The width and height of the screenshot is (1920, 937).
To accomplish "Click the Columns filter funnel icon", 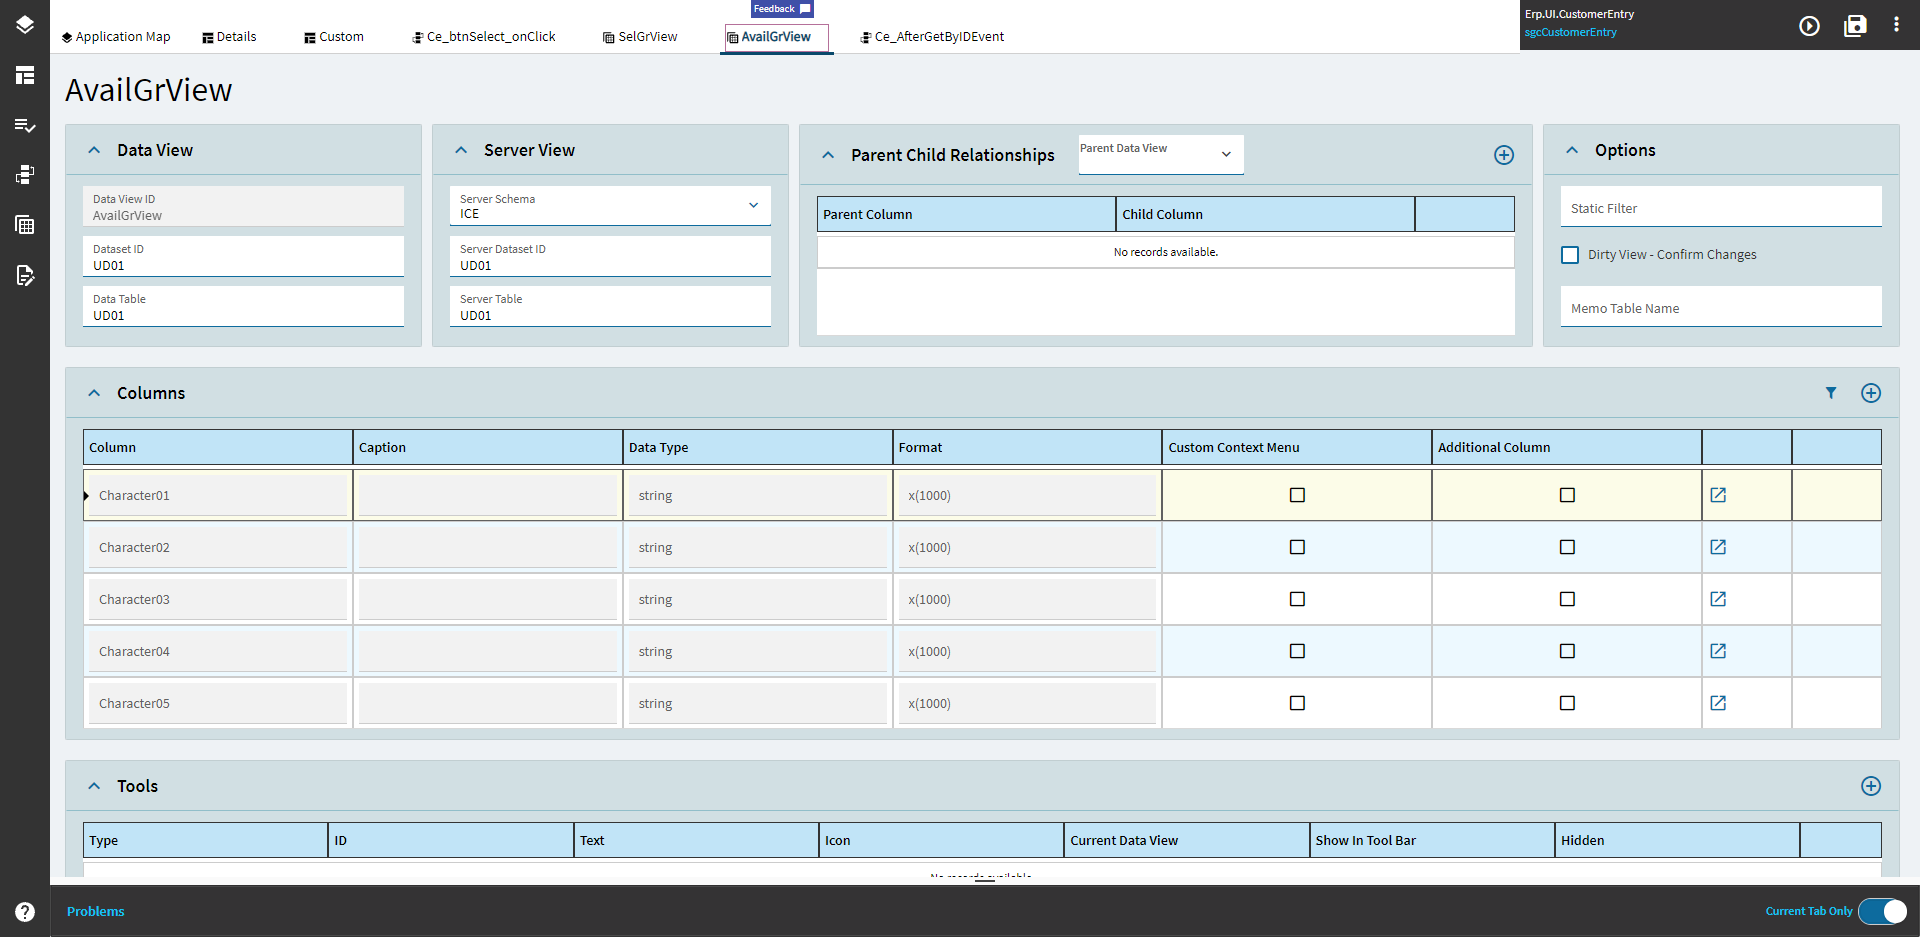I will (1831, 393).
